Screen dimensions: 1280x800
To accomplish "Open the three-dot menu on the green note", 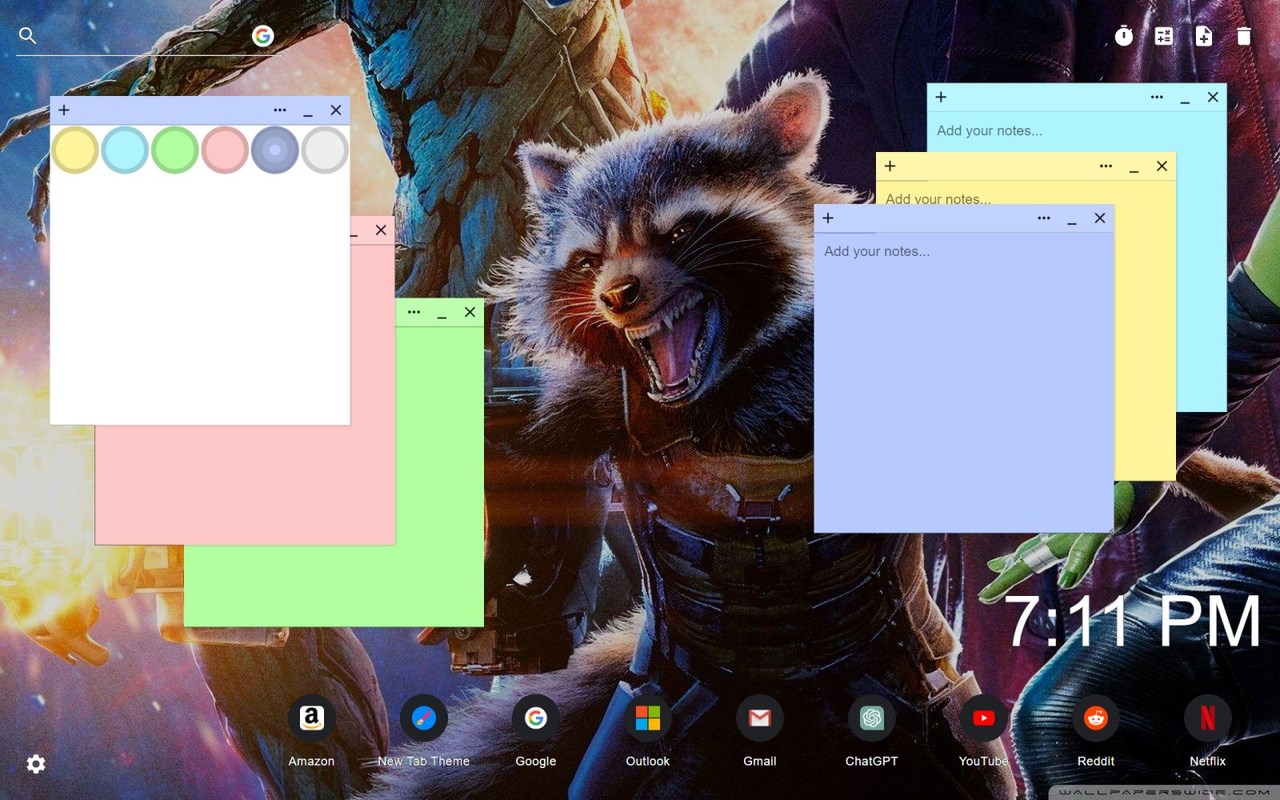I will [414, 312].
